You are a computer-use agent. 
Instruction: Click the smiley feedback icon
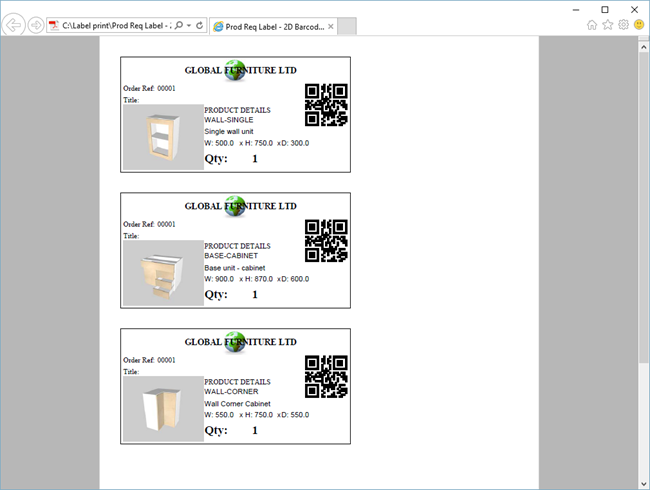[x=638, y=24]
